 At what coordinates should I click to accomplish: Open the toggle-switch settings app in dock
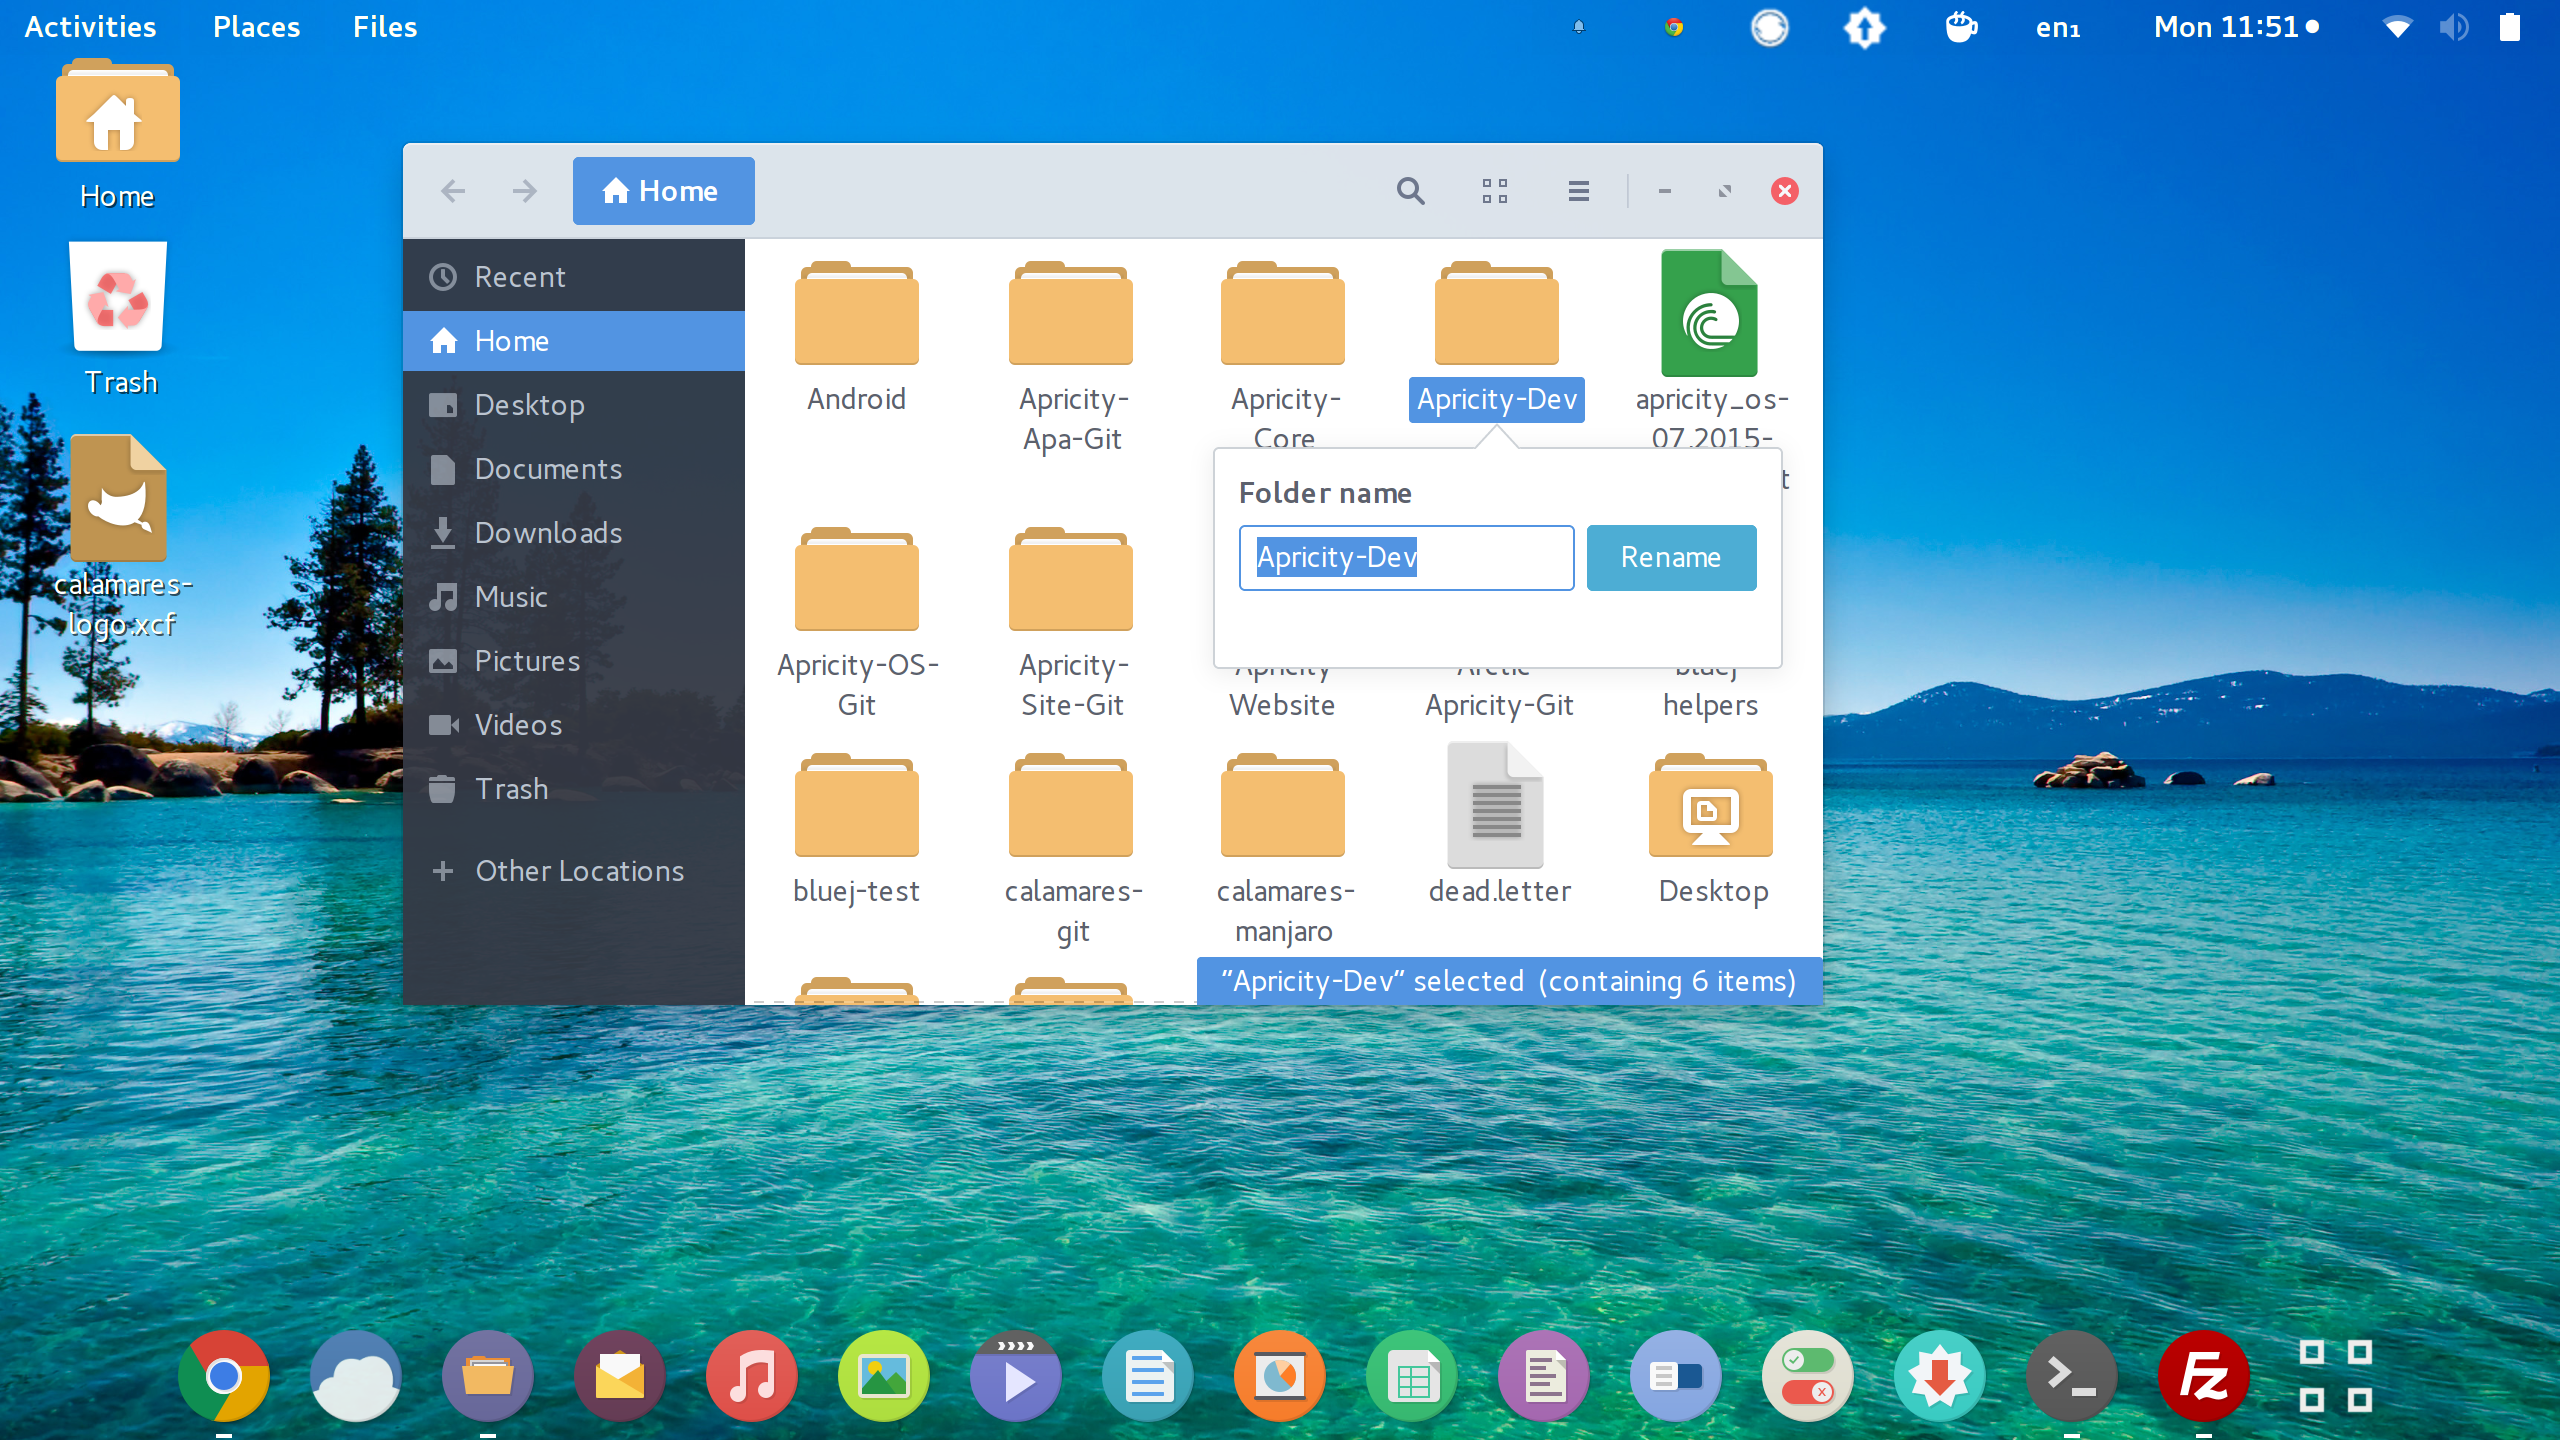(1807, 1377)
